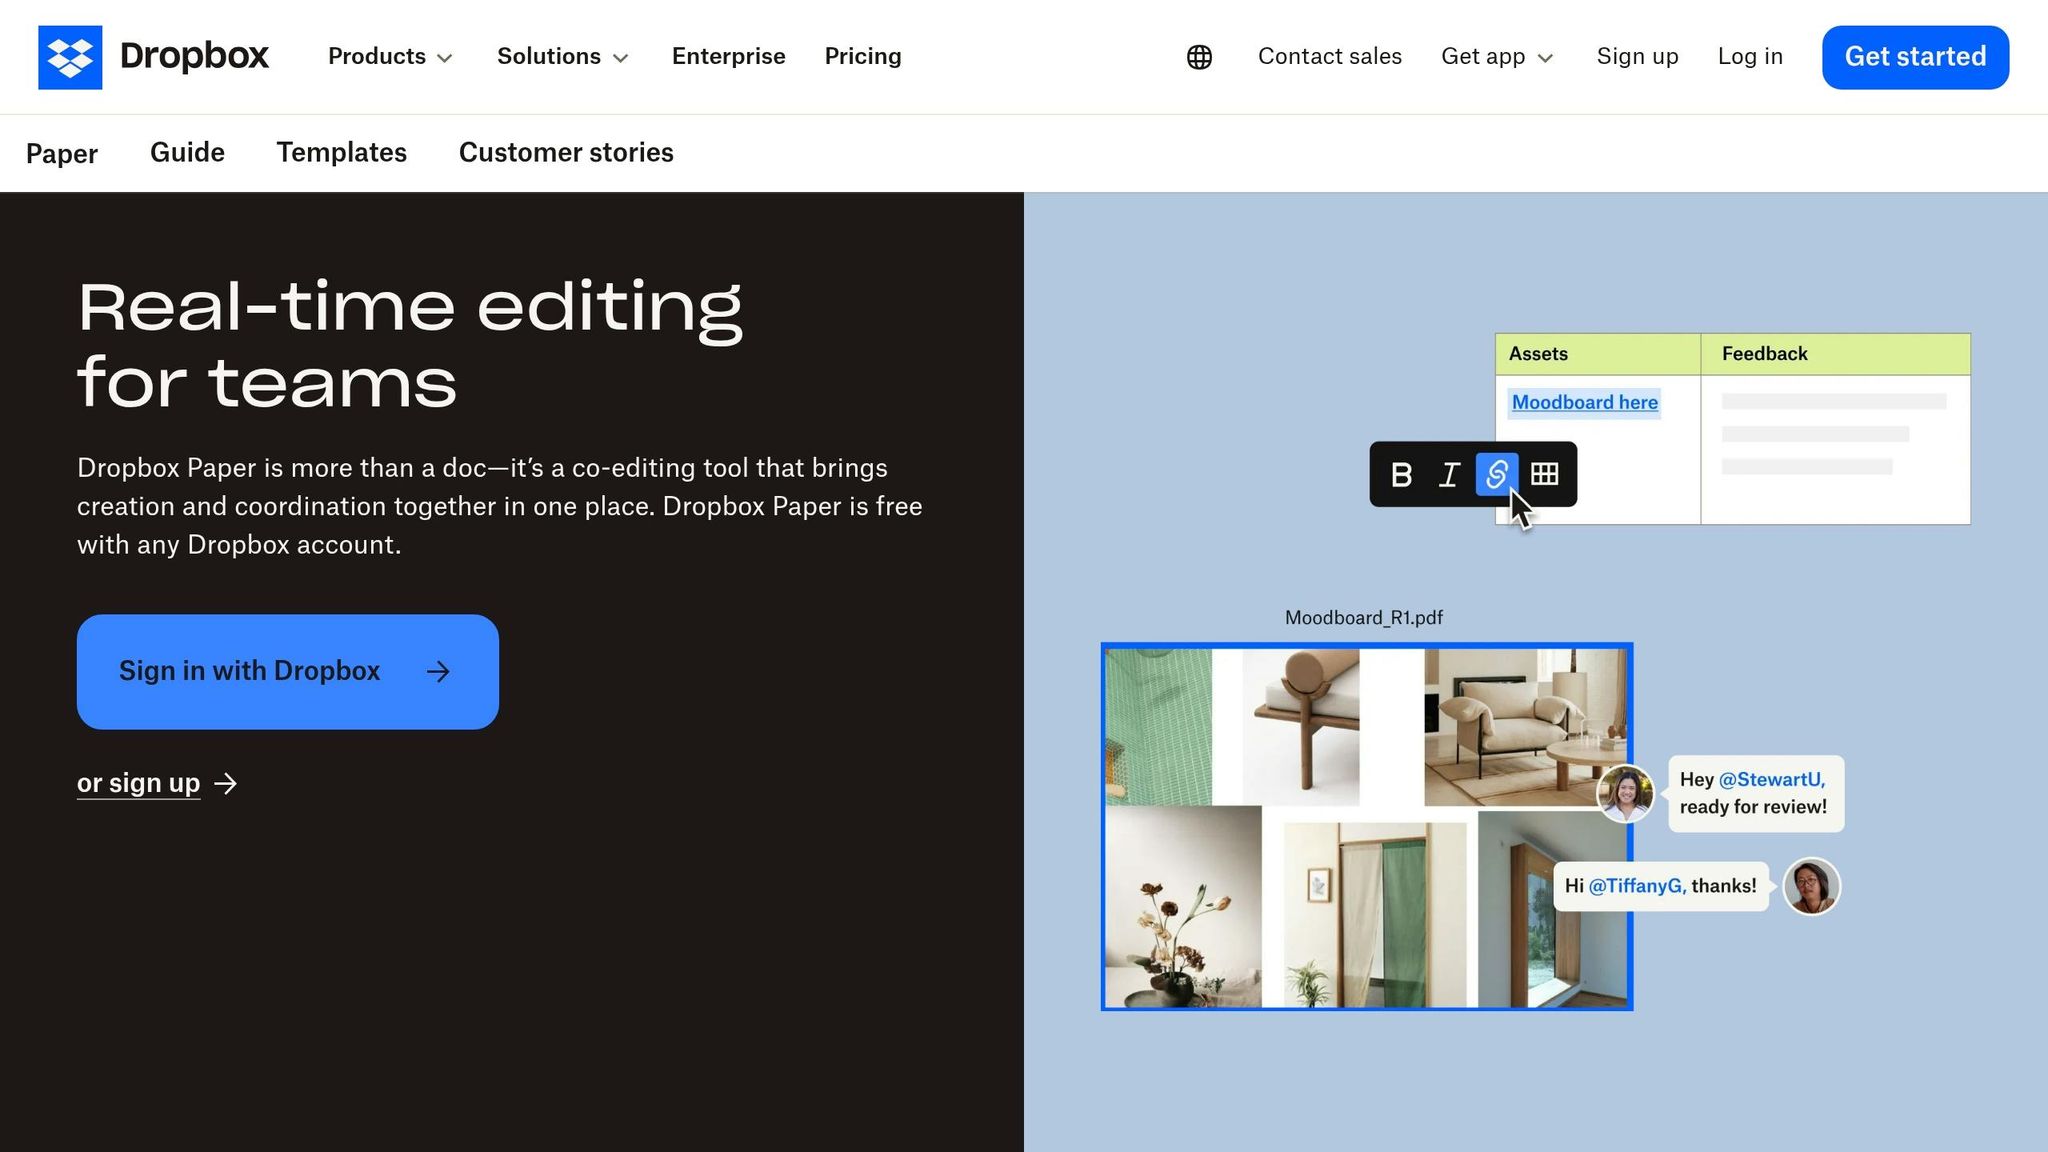Click the Get started button
This screenshot has height=1152, width=2048.
coord(1914,57)
